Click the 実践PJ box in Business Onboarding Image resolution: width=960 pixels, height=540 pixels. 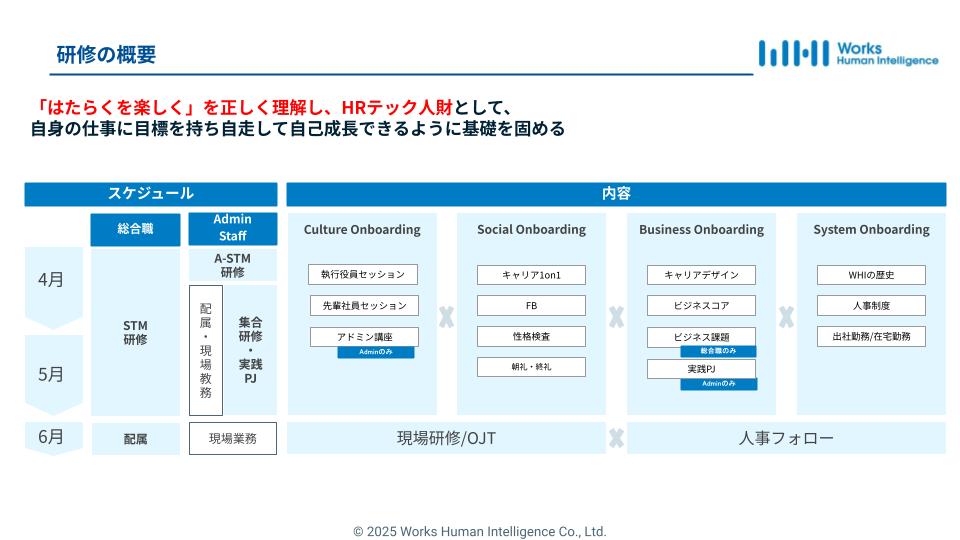tap(702, 369)
